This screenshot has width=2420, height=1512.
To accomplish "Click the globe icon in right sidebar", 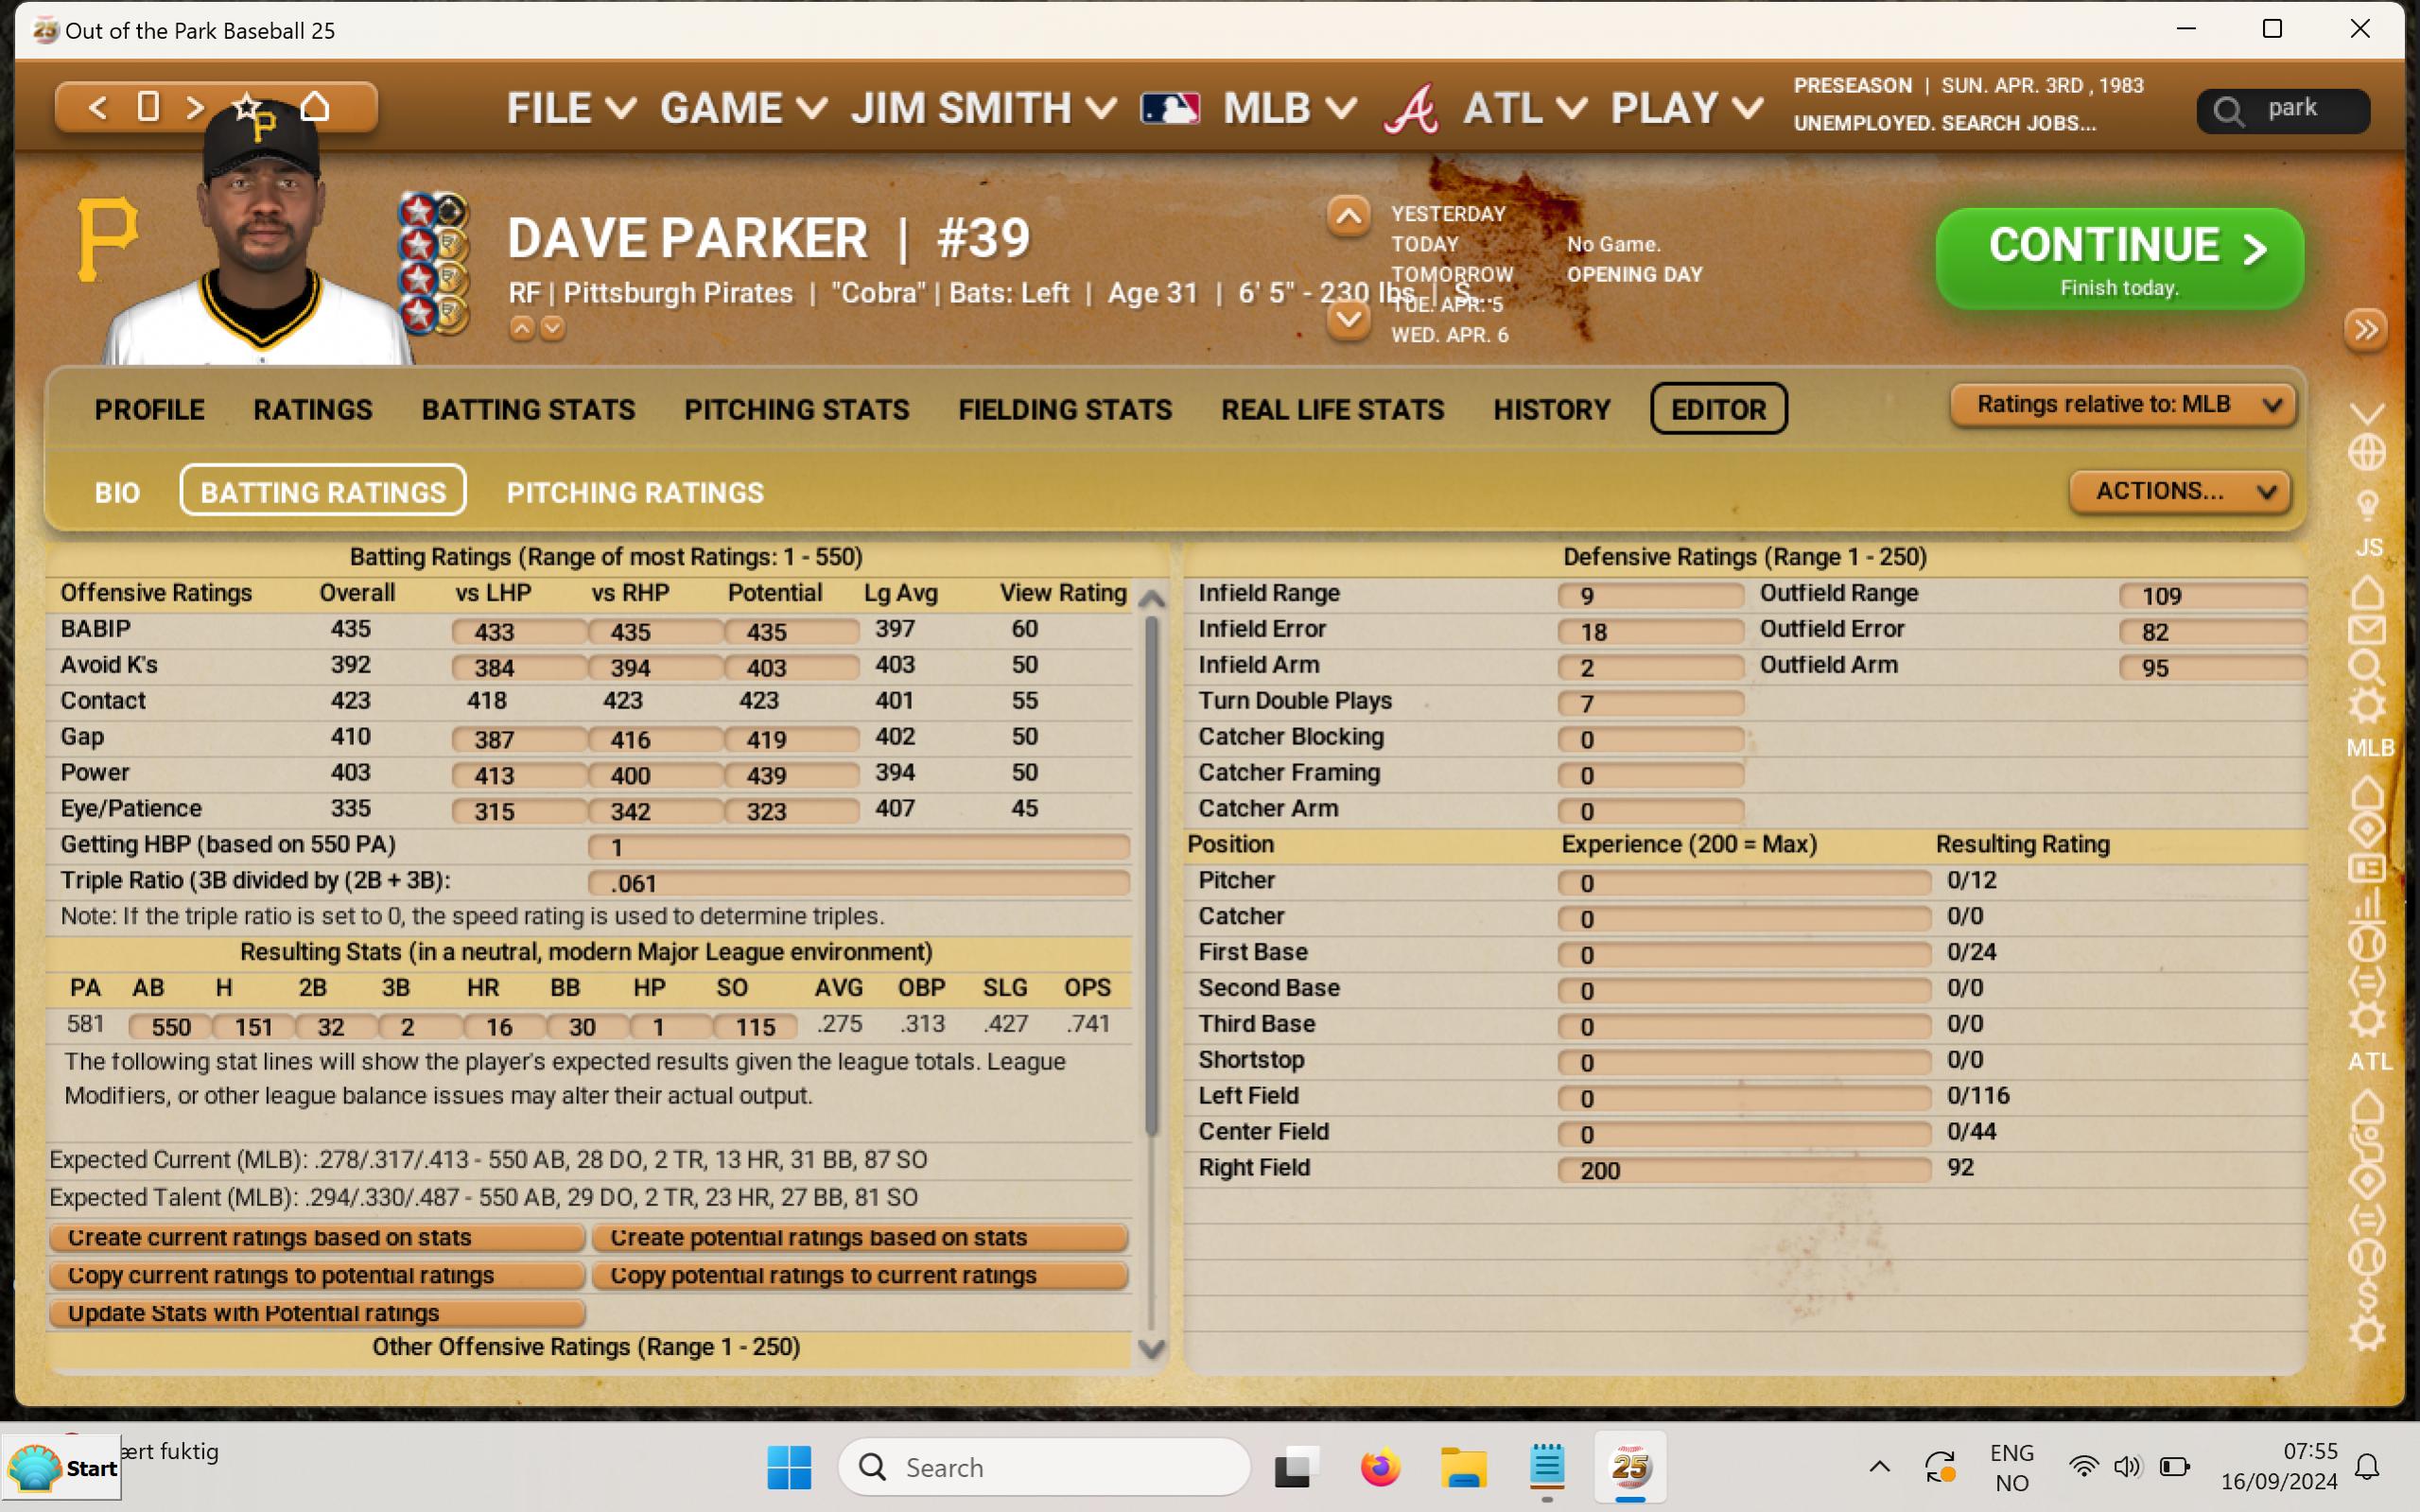I will 2366,453.
